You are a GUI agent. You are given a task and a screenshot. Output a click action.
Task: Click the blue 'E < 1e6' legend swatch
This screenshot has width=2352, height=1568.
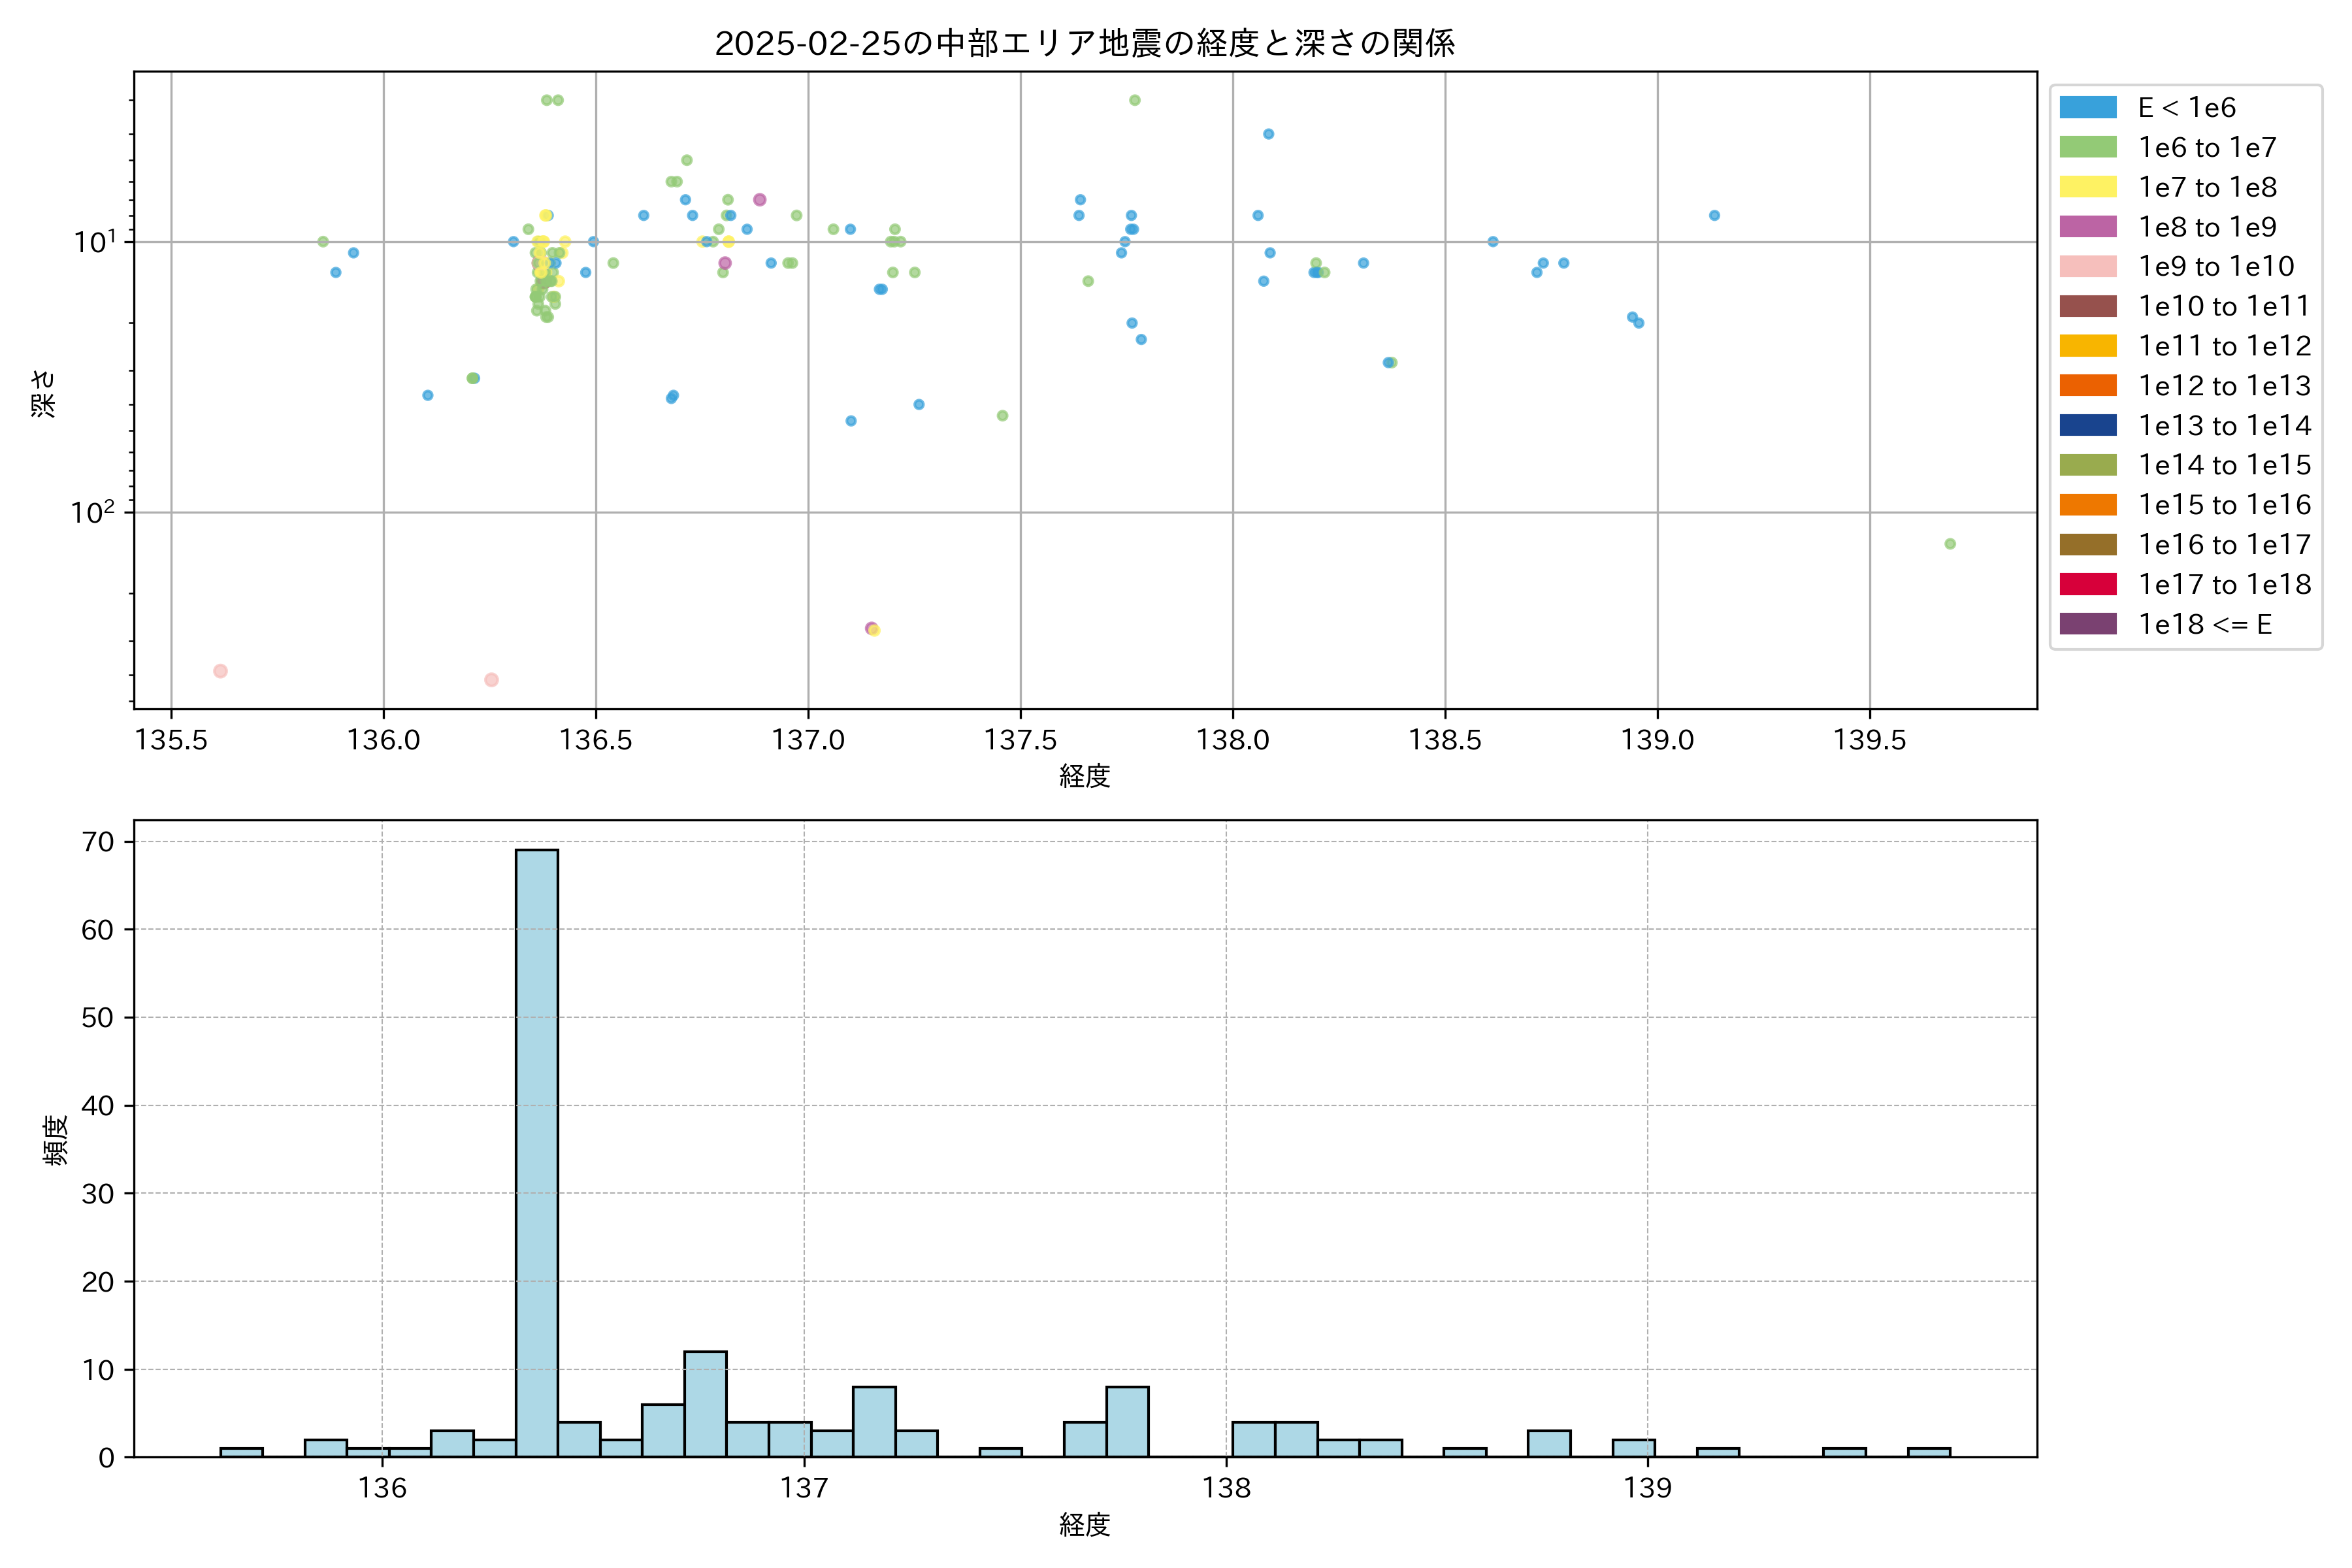[x=2087, y=108]
